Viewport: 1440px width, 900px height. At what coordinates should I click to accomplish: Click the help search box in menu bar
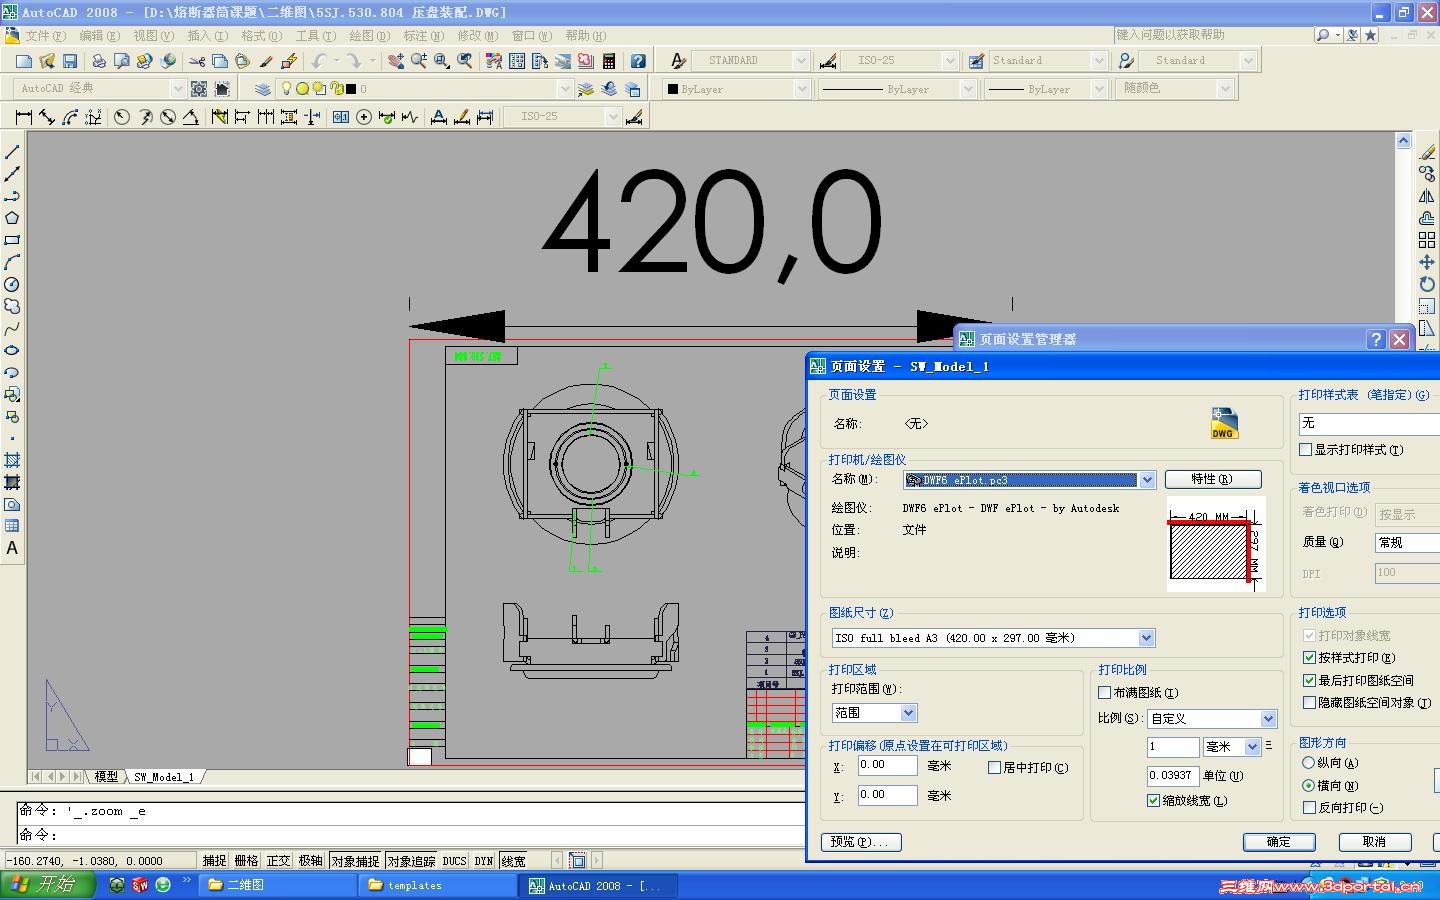coord(1213,35)
